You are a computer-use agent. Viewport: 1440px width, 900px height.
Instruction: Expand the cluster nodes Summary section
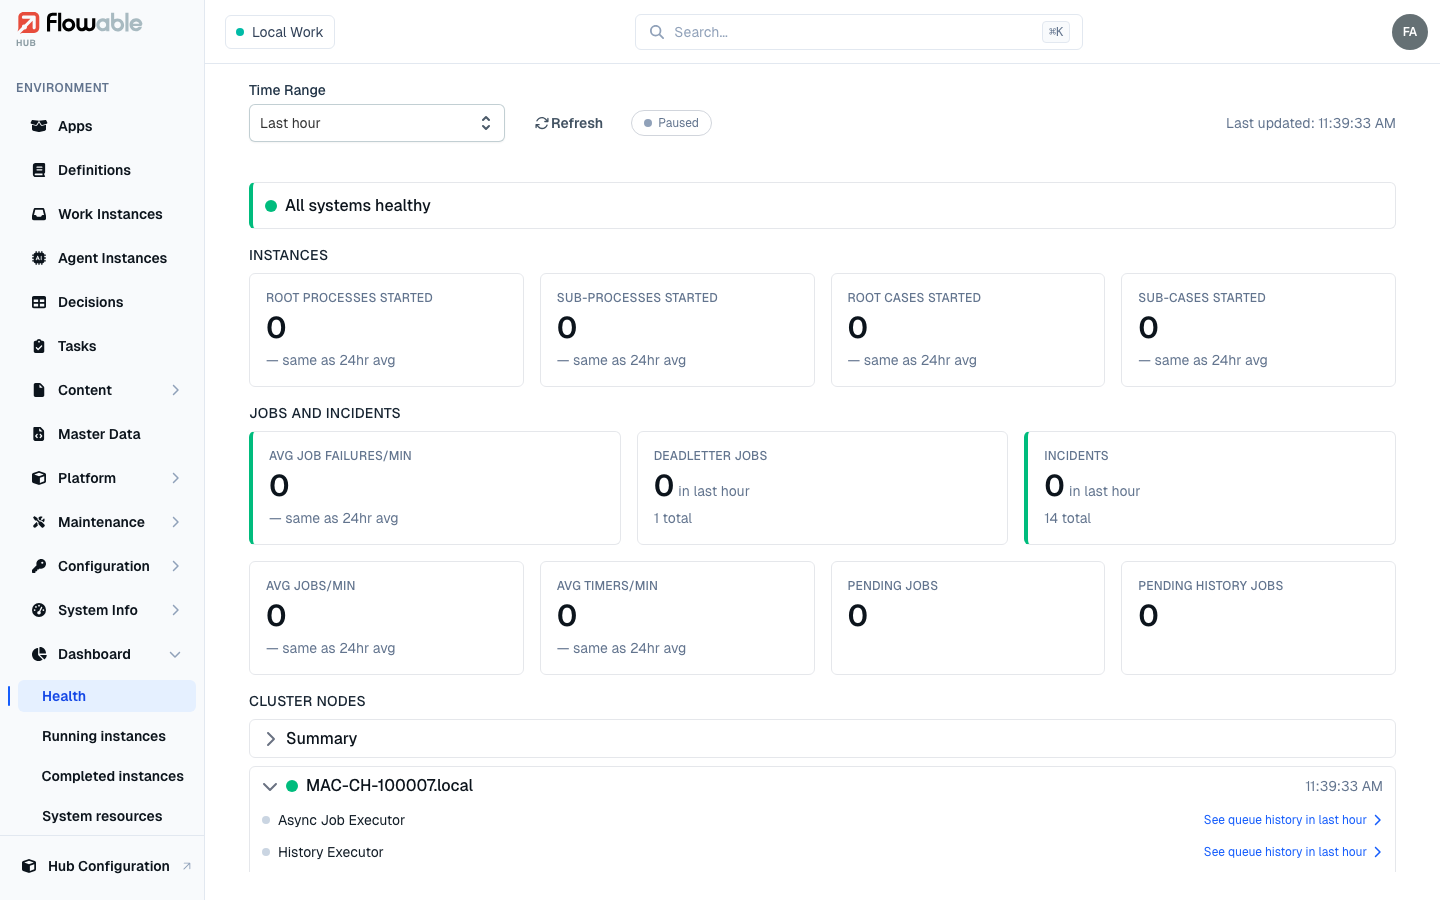point(822,738)
